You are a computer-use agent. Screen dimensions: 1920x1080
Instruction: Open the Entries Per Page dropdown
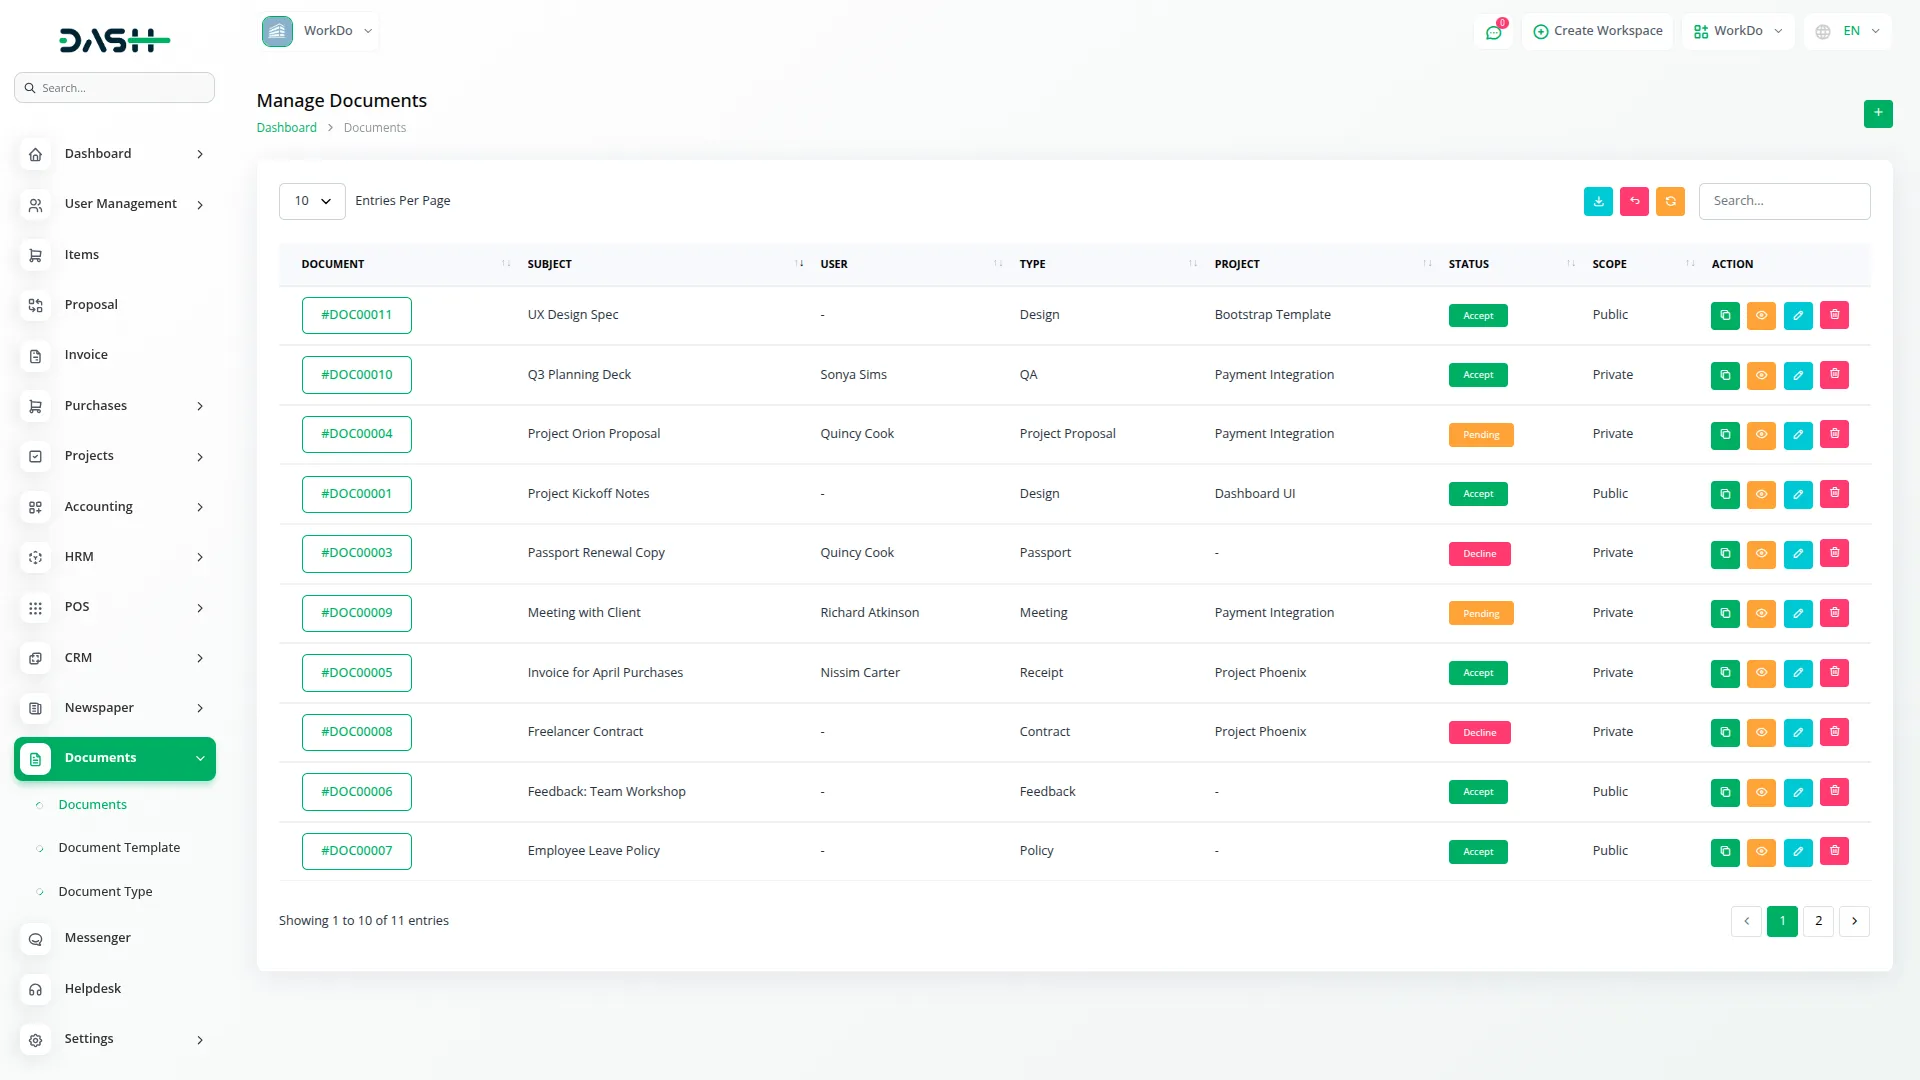point(311,201)
